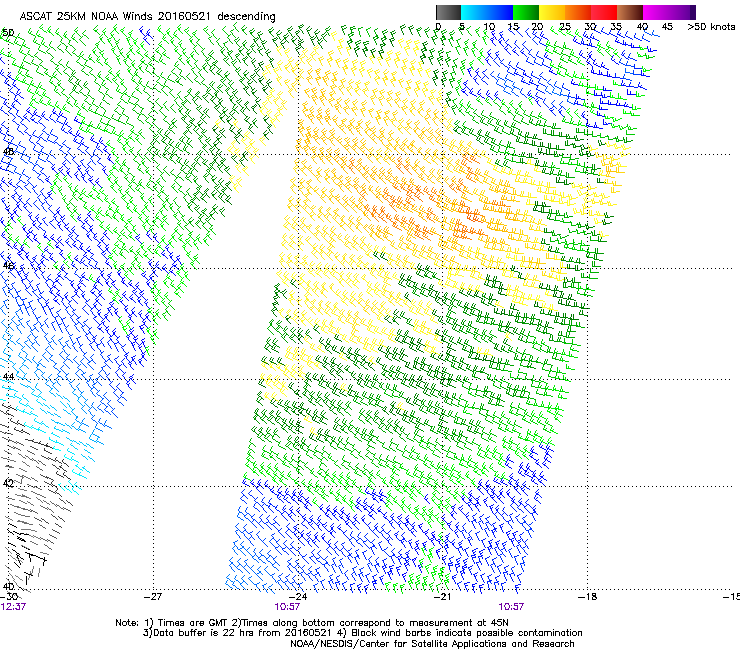Click the legend value 0
This screenshot has width=740, height=650.
click(x=438, y=26)
